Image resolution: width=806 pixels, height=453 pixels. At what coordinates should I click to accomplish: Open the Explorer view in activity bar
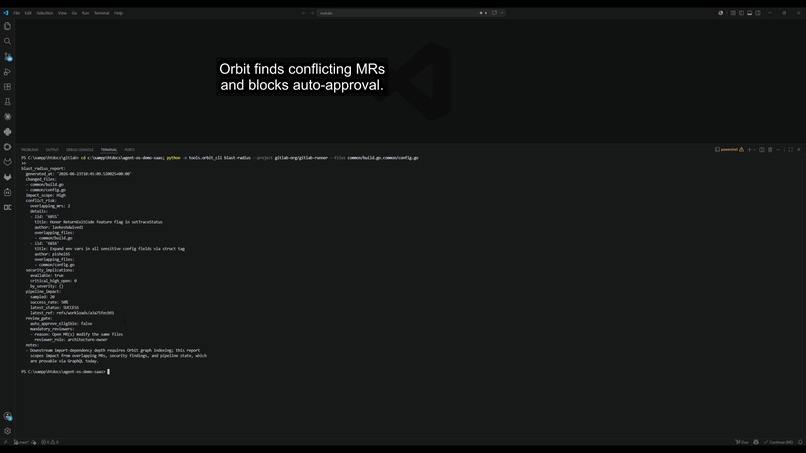point(7,26)
